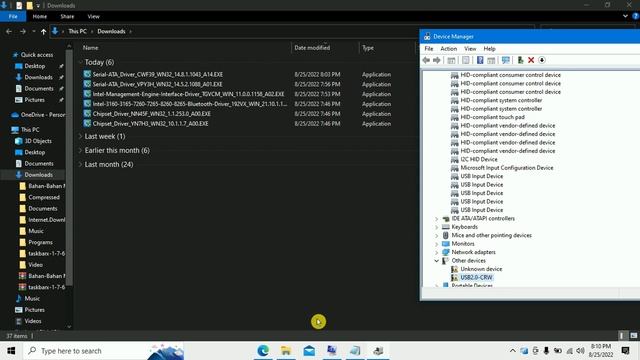
Task: Select Intel-Management-Engine-Interface-Driver file
Action: [188, 94]
